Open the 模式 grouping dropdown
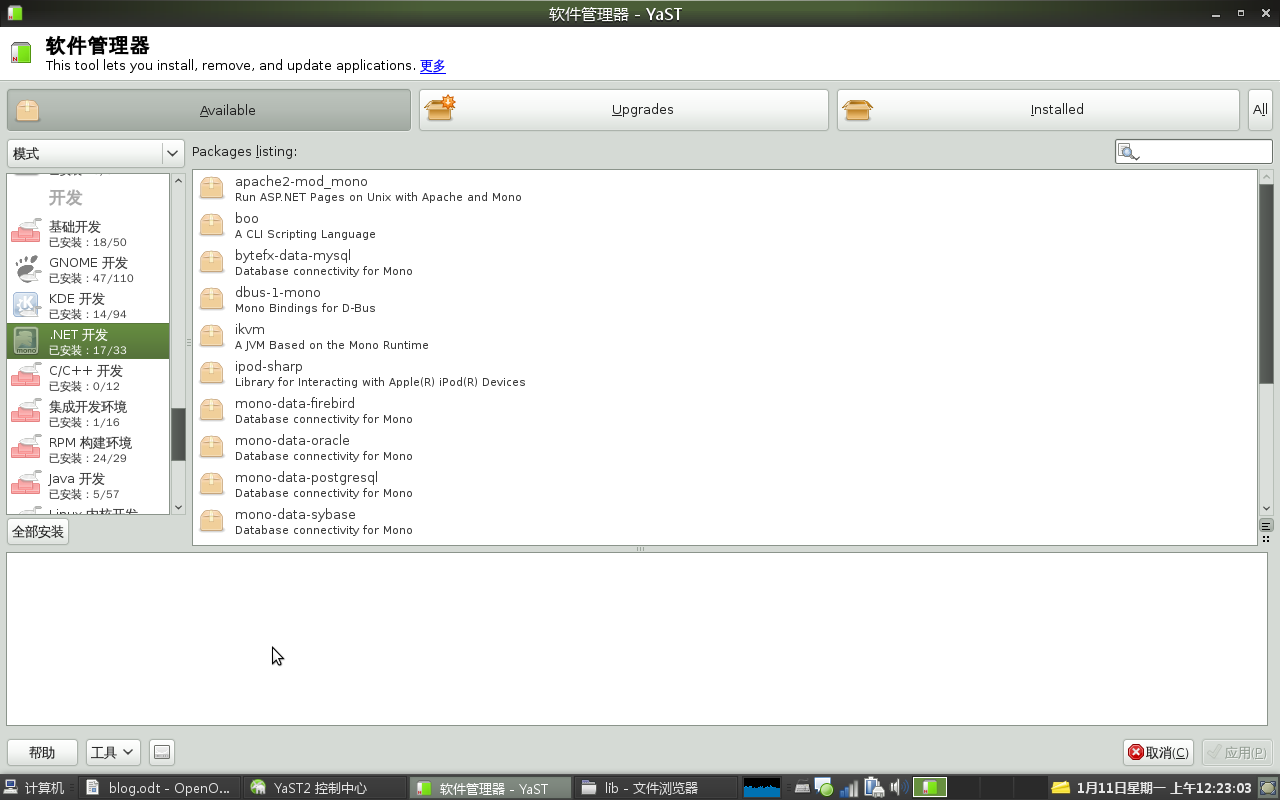Screen dimensions: 1280x800 pyautogui.click(x=95, y=153)
